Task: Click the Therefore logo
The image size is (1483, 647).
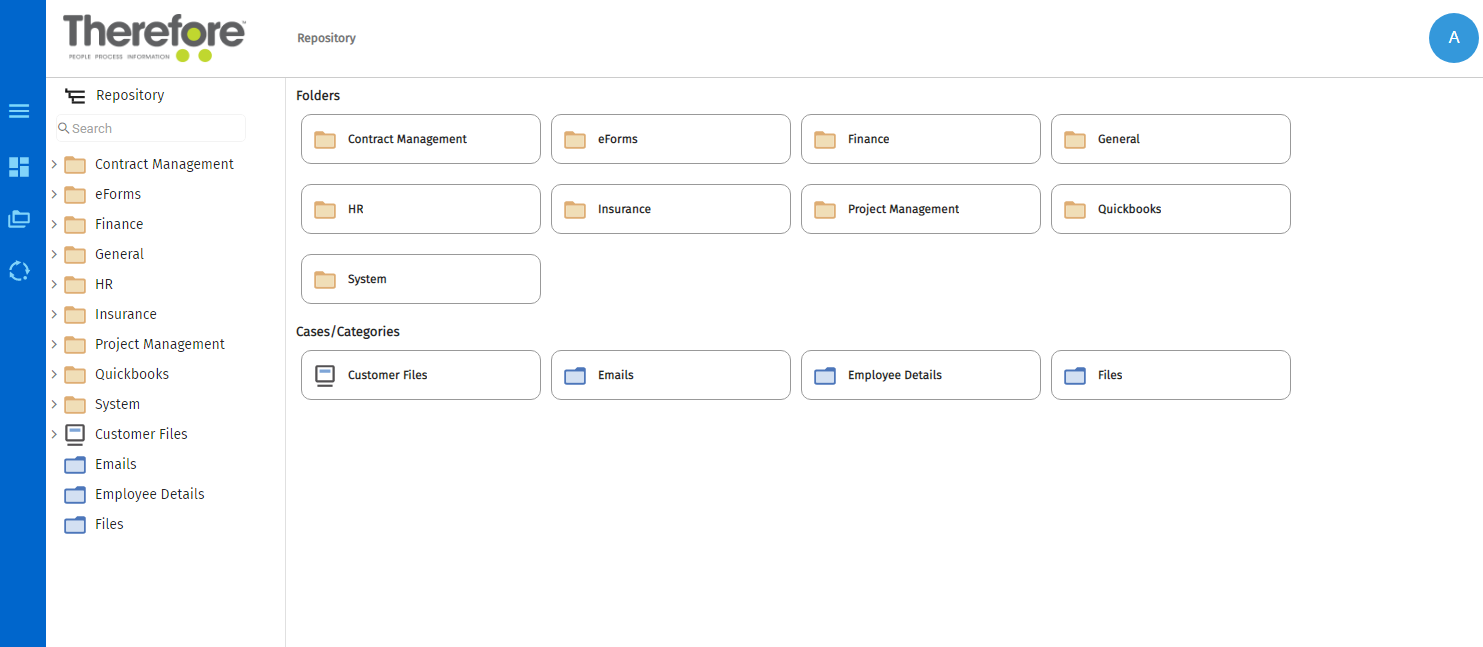Action: click(x=154, y=38)
